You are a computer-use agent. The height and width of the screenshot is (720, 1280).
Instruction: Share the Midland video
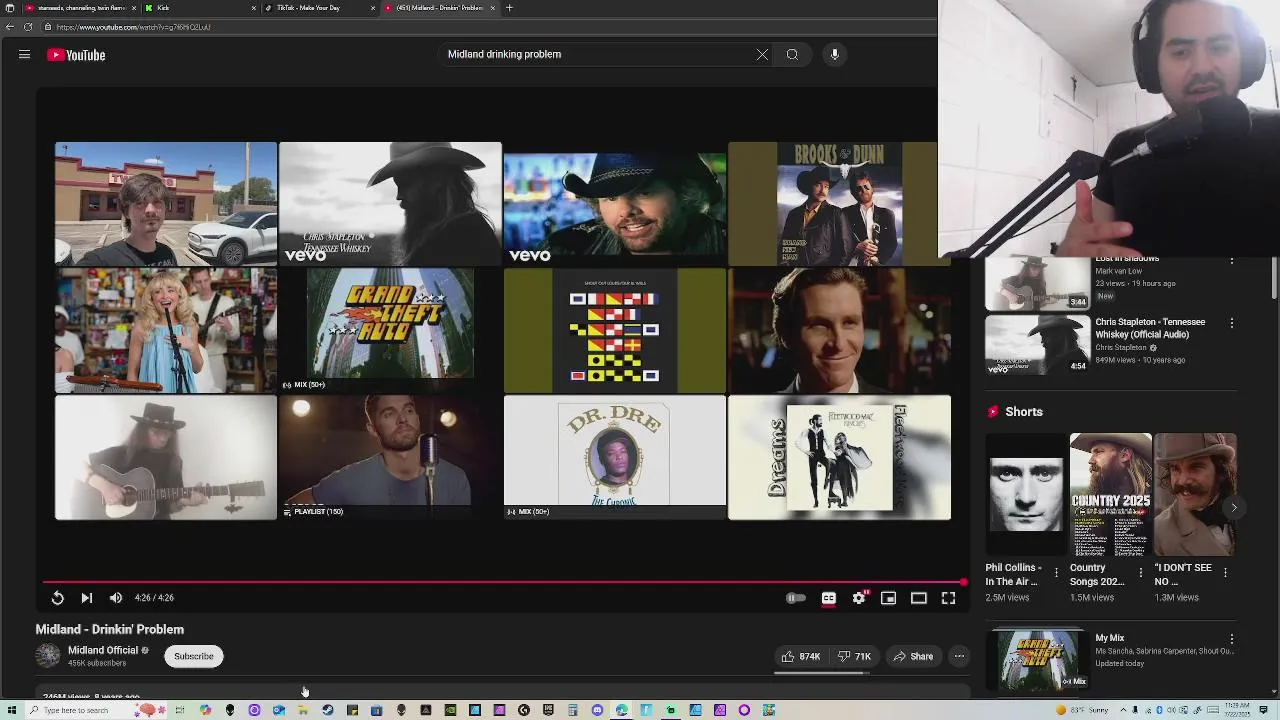[x=913, y=656]
